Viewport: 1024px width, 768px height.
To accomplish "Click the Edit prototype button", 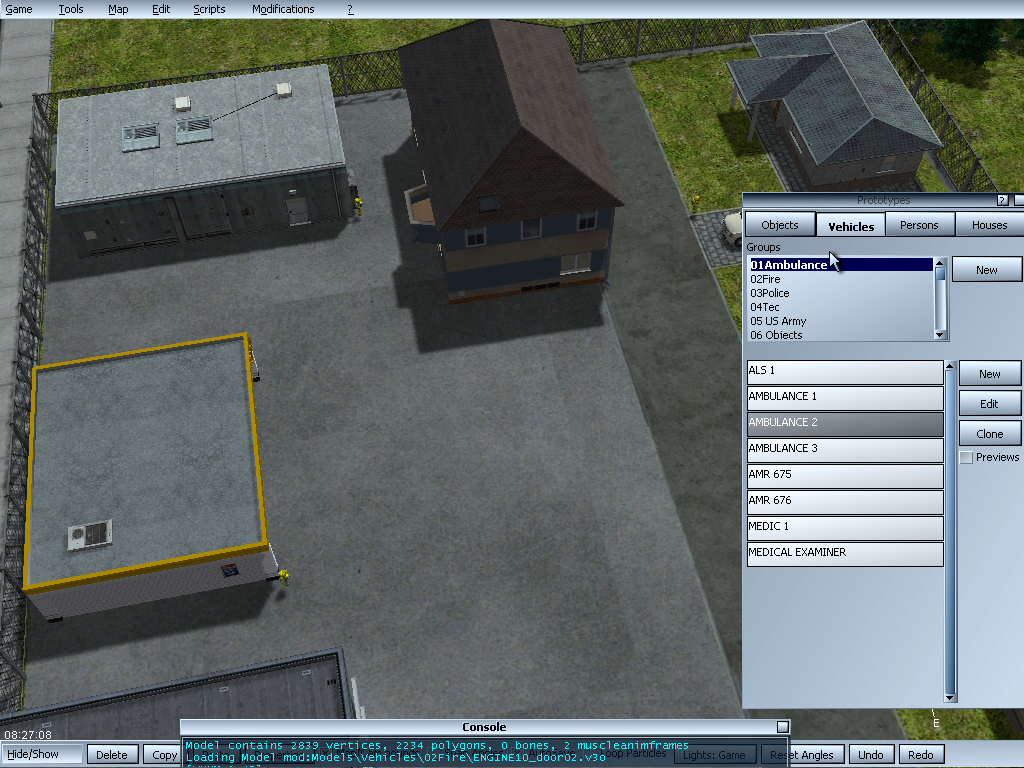I will 989,404.
